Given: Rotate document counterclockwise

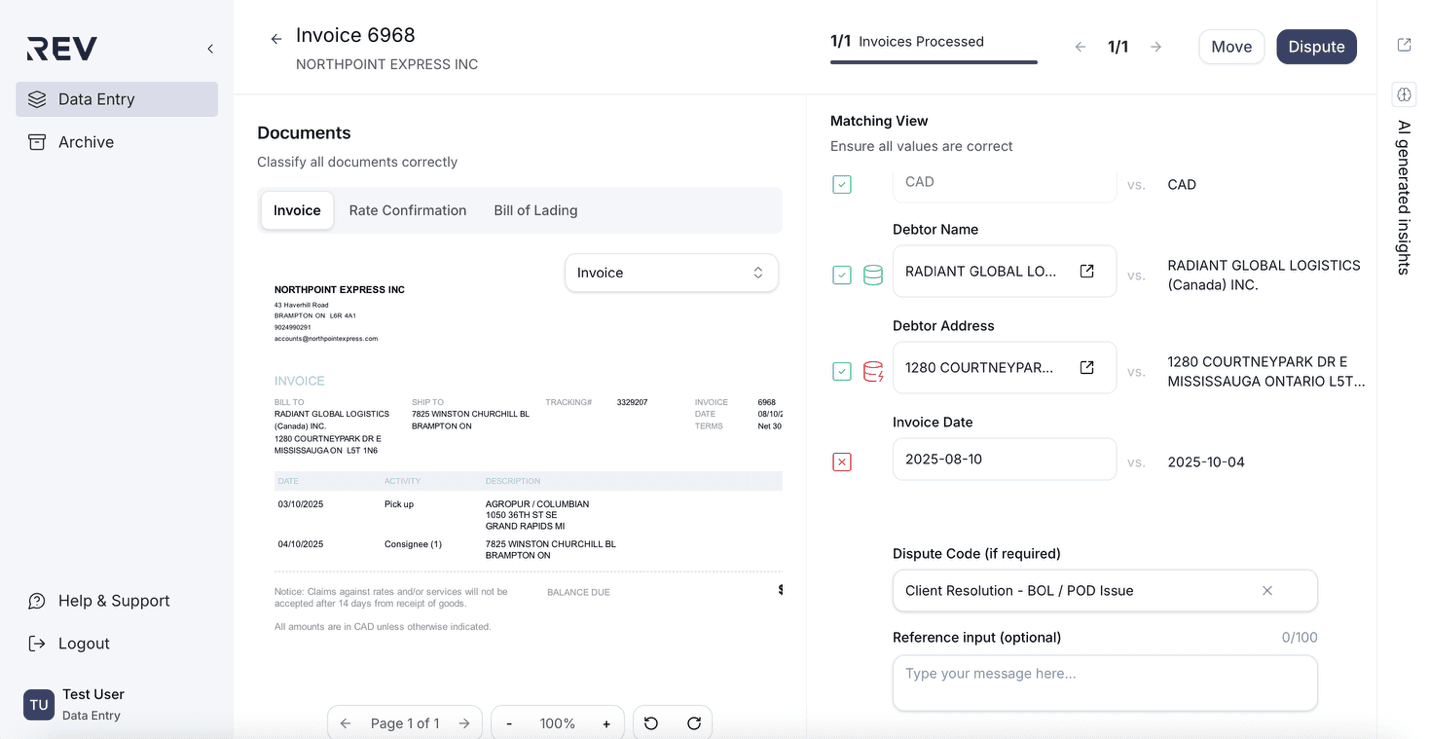Looking at the screenshot, I should point(651,723).
